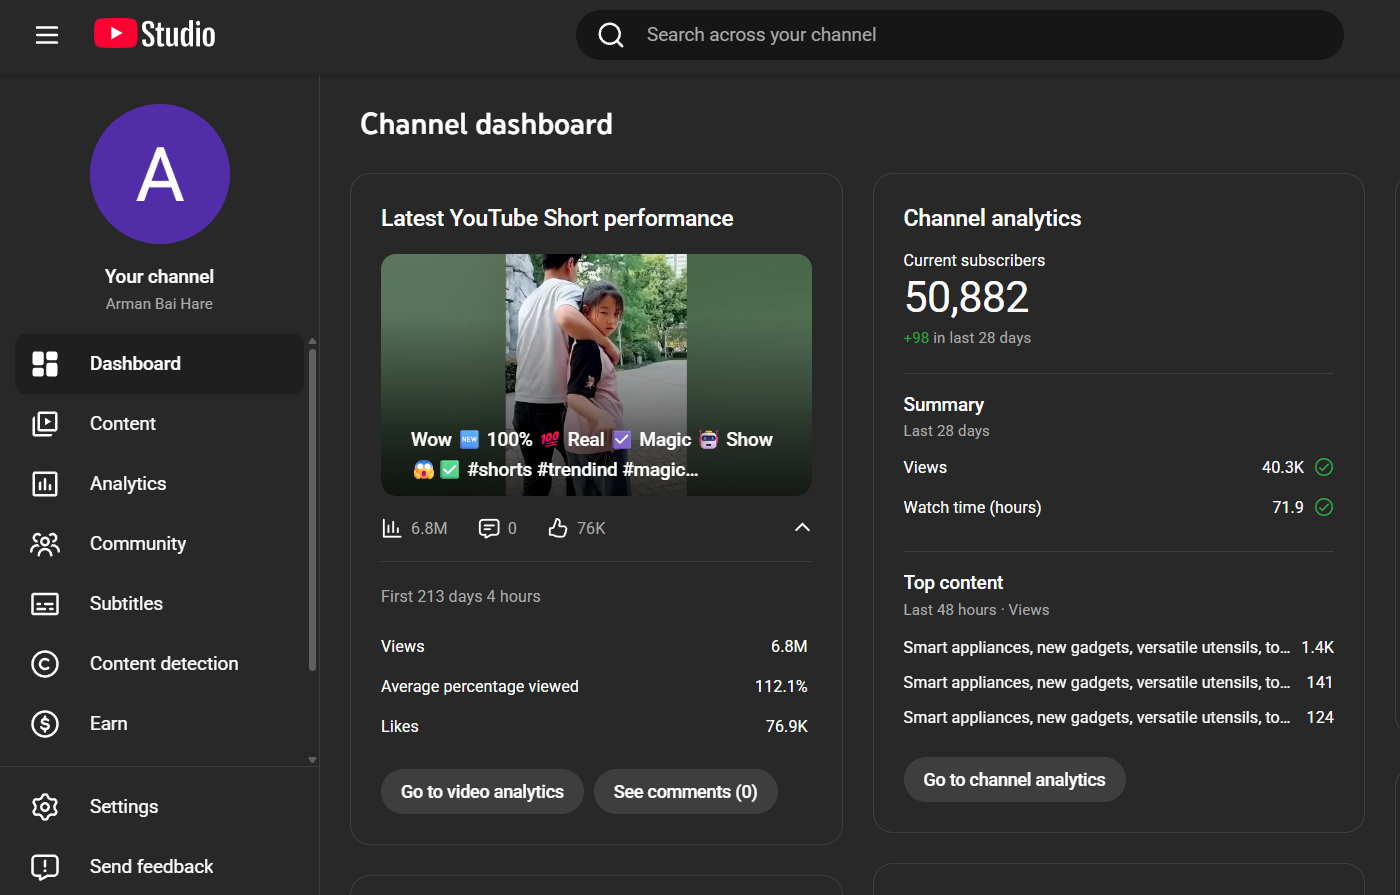This screenshot has width=1400, height=895.
Task: Open the Earn dollar icon
Action: [45, 724]
